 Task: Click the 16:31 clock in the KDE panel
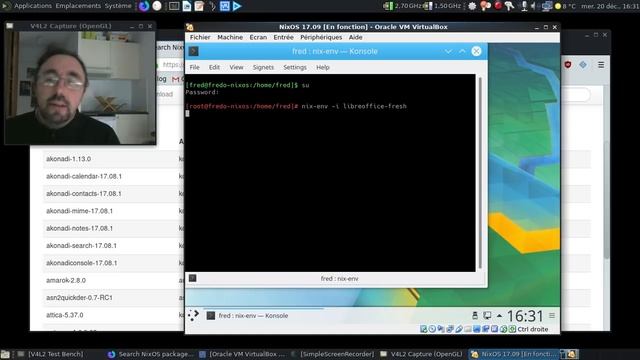(525, 316)
